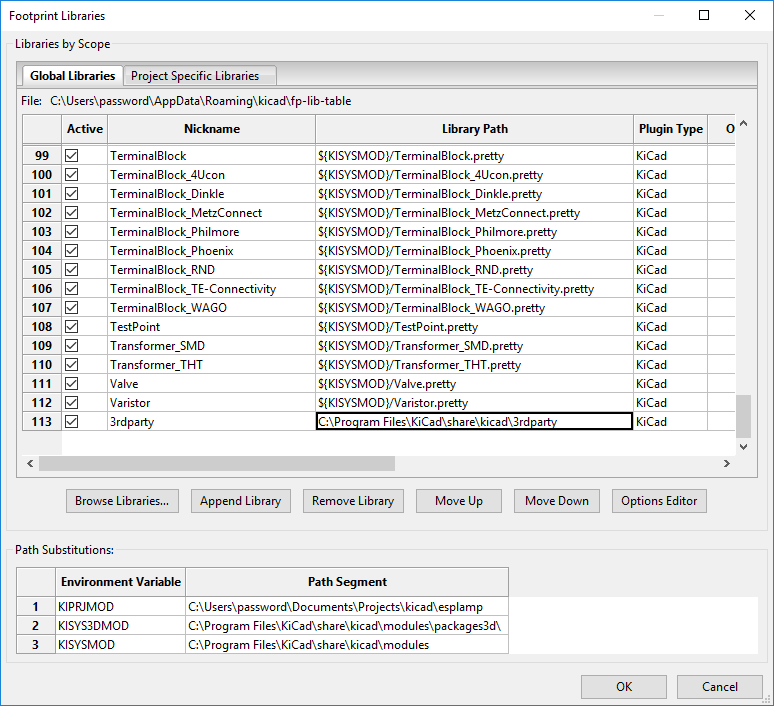Viewport: 774px width, 706px height.
Task: Select Transformer_THT nickname cell
Action: point(212,365)
